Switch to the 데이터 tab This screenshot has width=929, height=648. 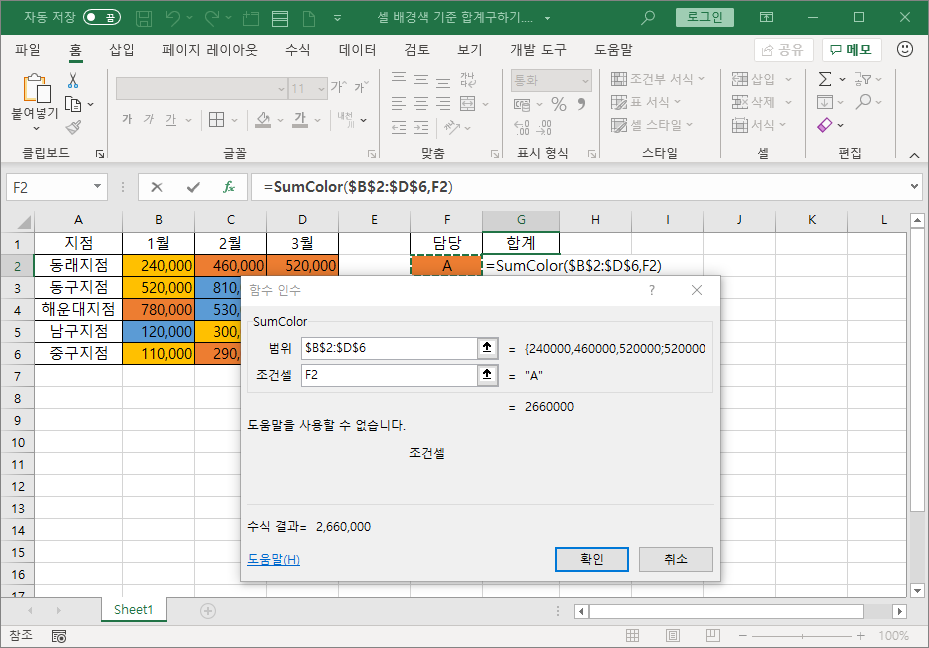[357, 50]
